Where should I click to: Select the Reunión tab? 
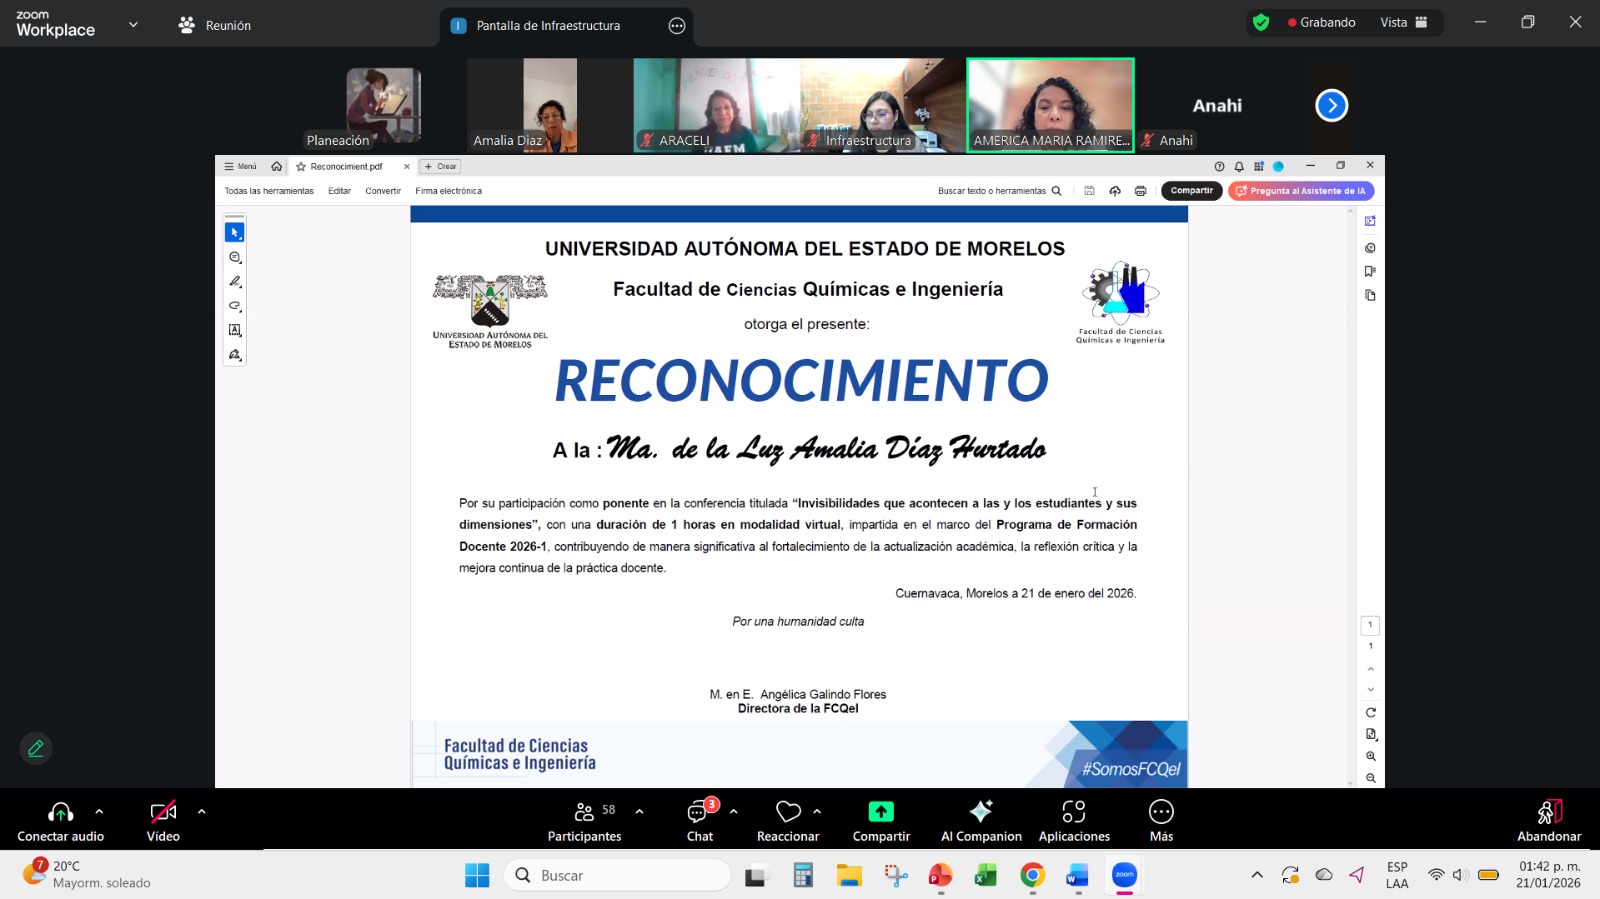pos(215,26)
